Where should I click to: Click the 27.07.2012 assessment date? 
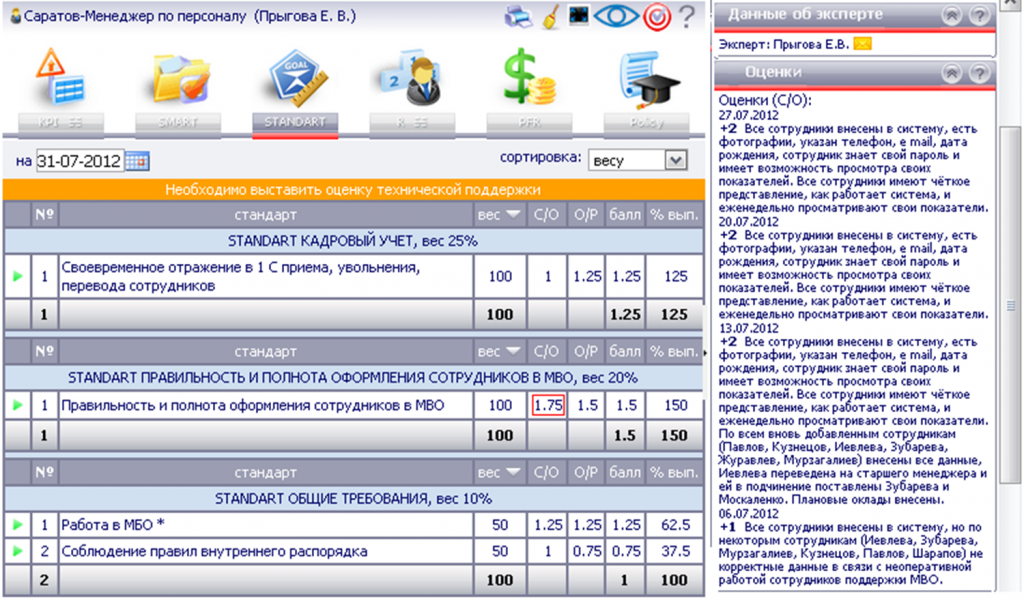pos(748,115)
